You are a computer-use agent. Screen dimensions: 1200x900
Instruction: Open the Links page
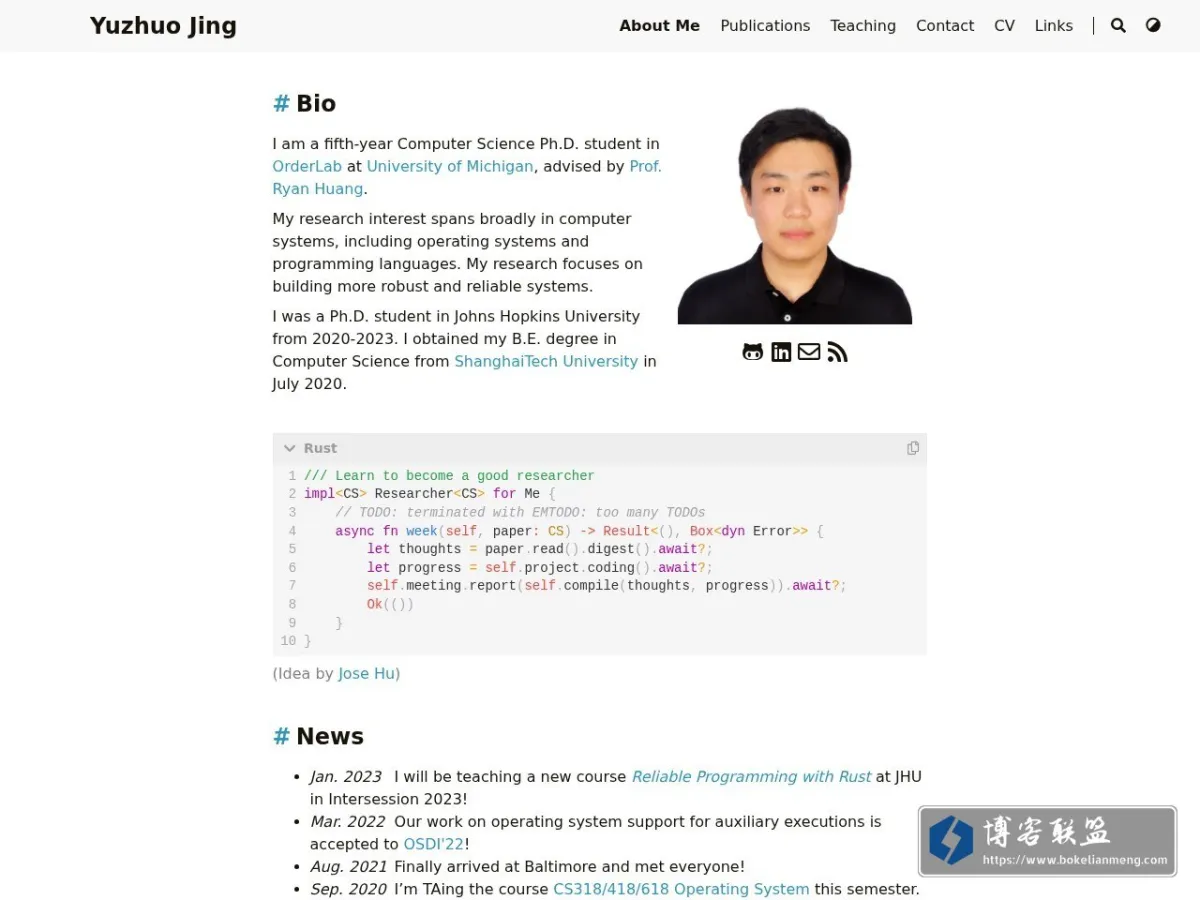(1054, 26)
